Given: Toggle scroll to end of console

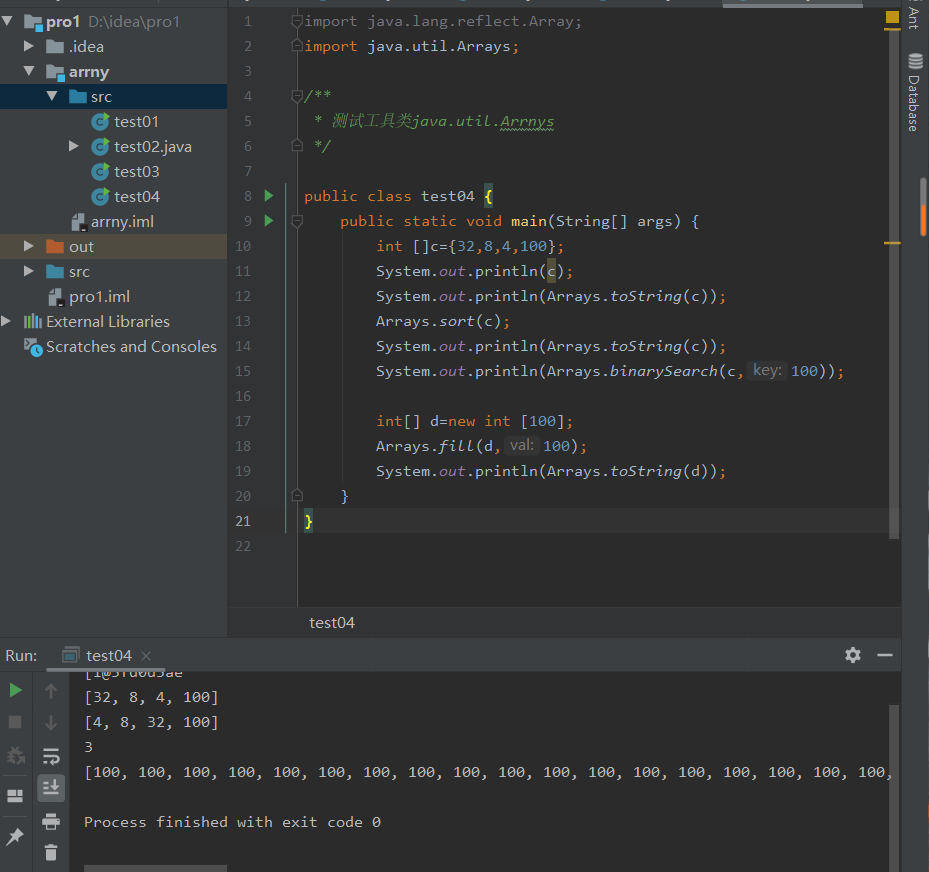Looking at the screenshot, I should click(51, 788).
